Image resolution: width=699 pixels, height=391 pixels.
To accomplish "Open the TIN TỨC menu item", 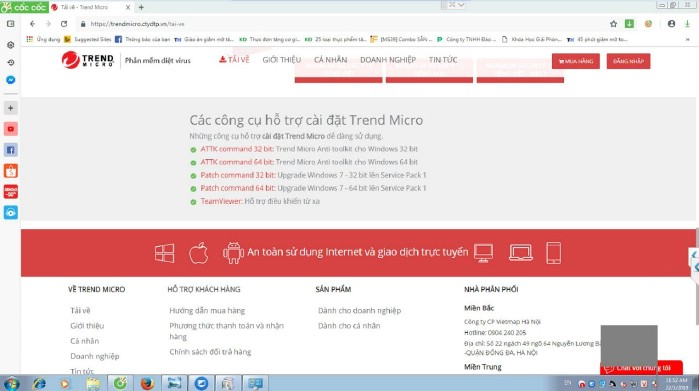I will tap(443, 59).
